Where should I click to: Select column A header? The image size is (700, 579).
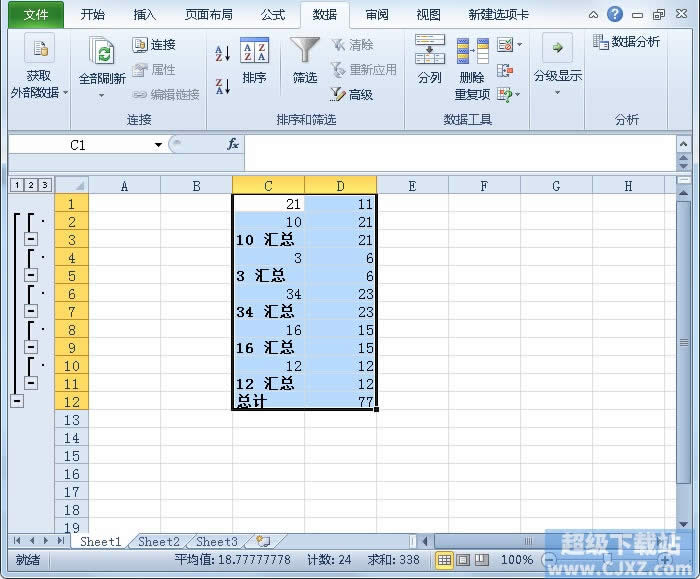click(x=125, y=186)
